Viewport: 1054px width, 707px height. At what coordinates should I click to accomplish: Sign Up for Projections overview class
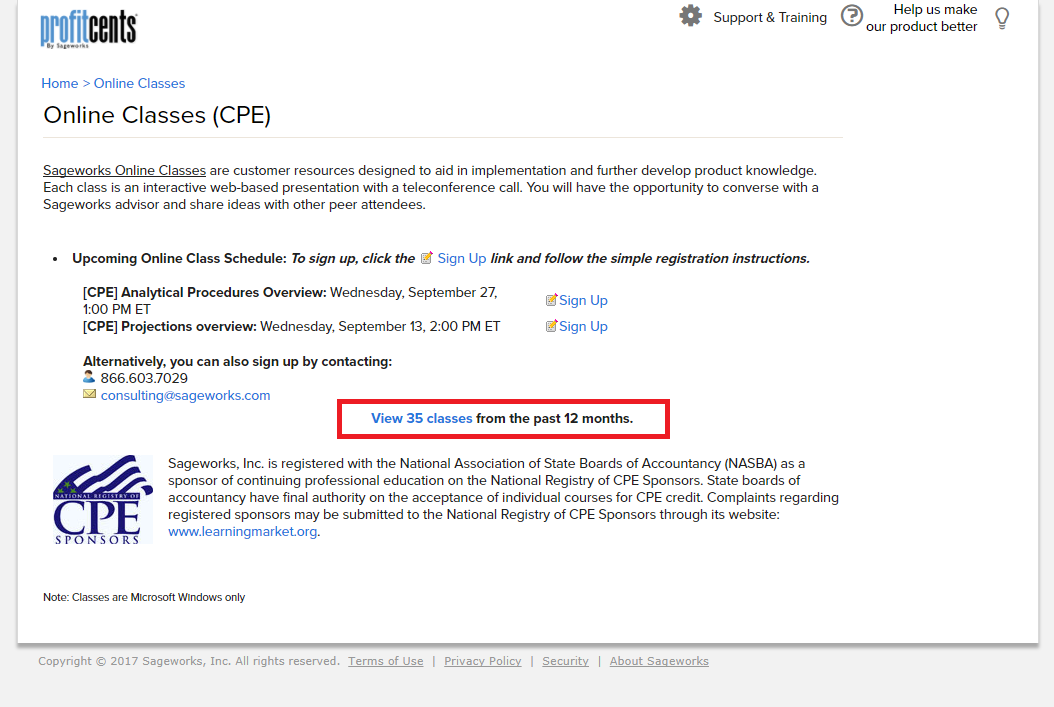point(583,327)
